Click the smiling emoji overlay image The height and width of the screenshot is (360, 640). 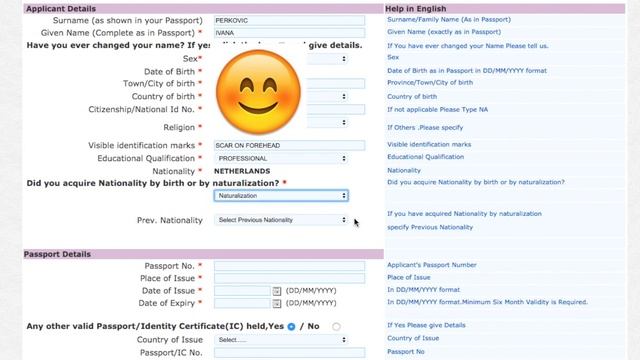pyautogui.click(x=258, y=91)
